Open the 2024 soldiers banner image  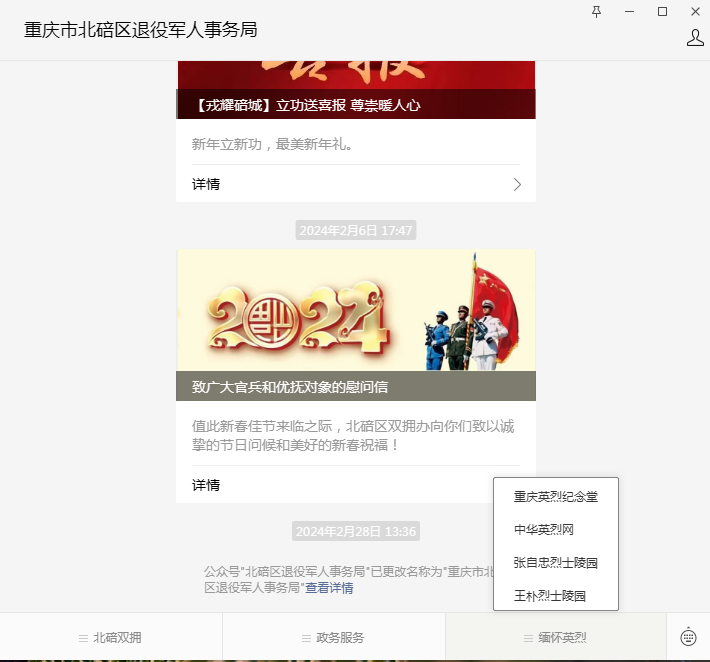click(355, 310)
